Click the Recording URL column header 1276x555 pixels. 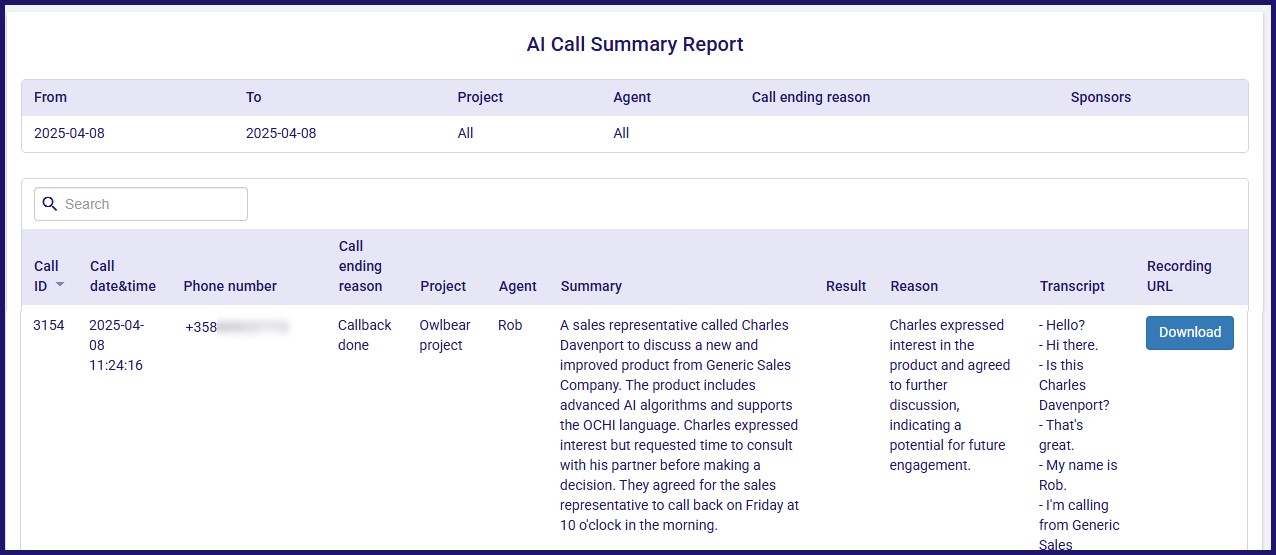coord(1179,276)
